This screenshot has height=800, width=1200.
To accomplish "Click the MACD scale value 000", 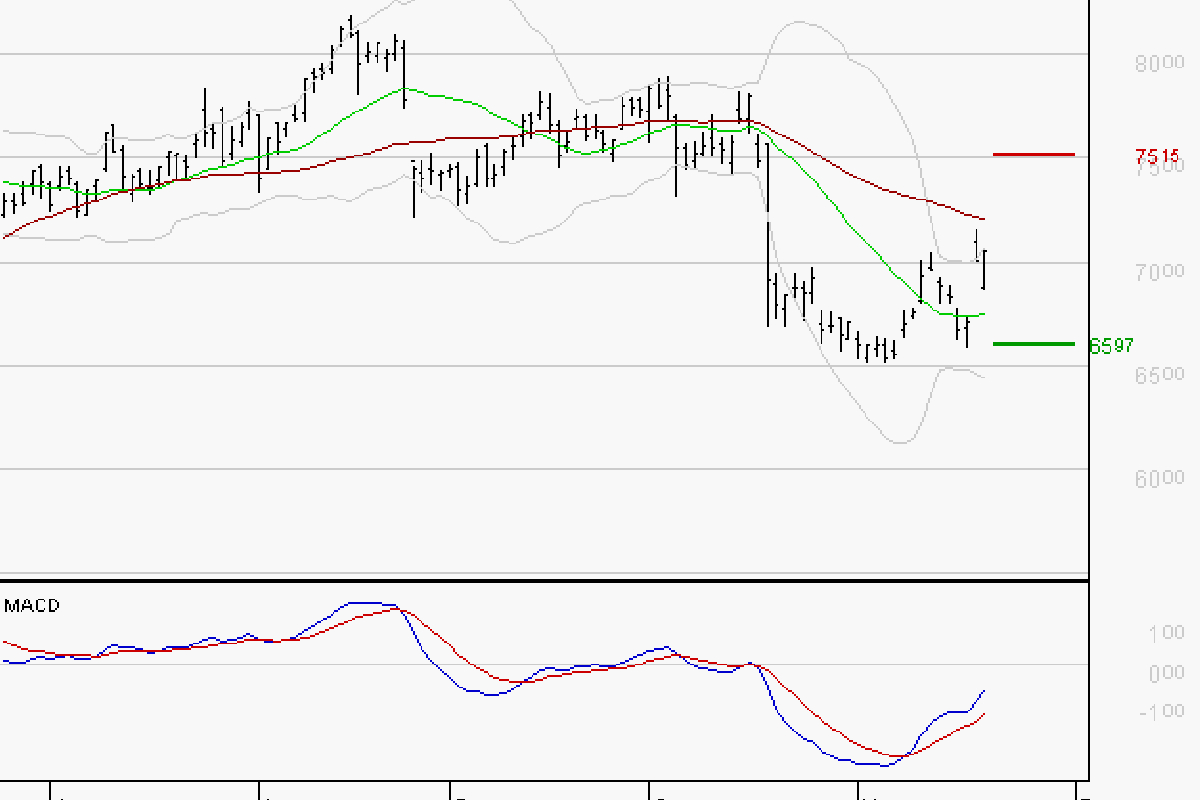I will (x=1166, y=672).
